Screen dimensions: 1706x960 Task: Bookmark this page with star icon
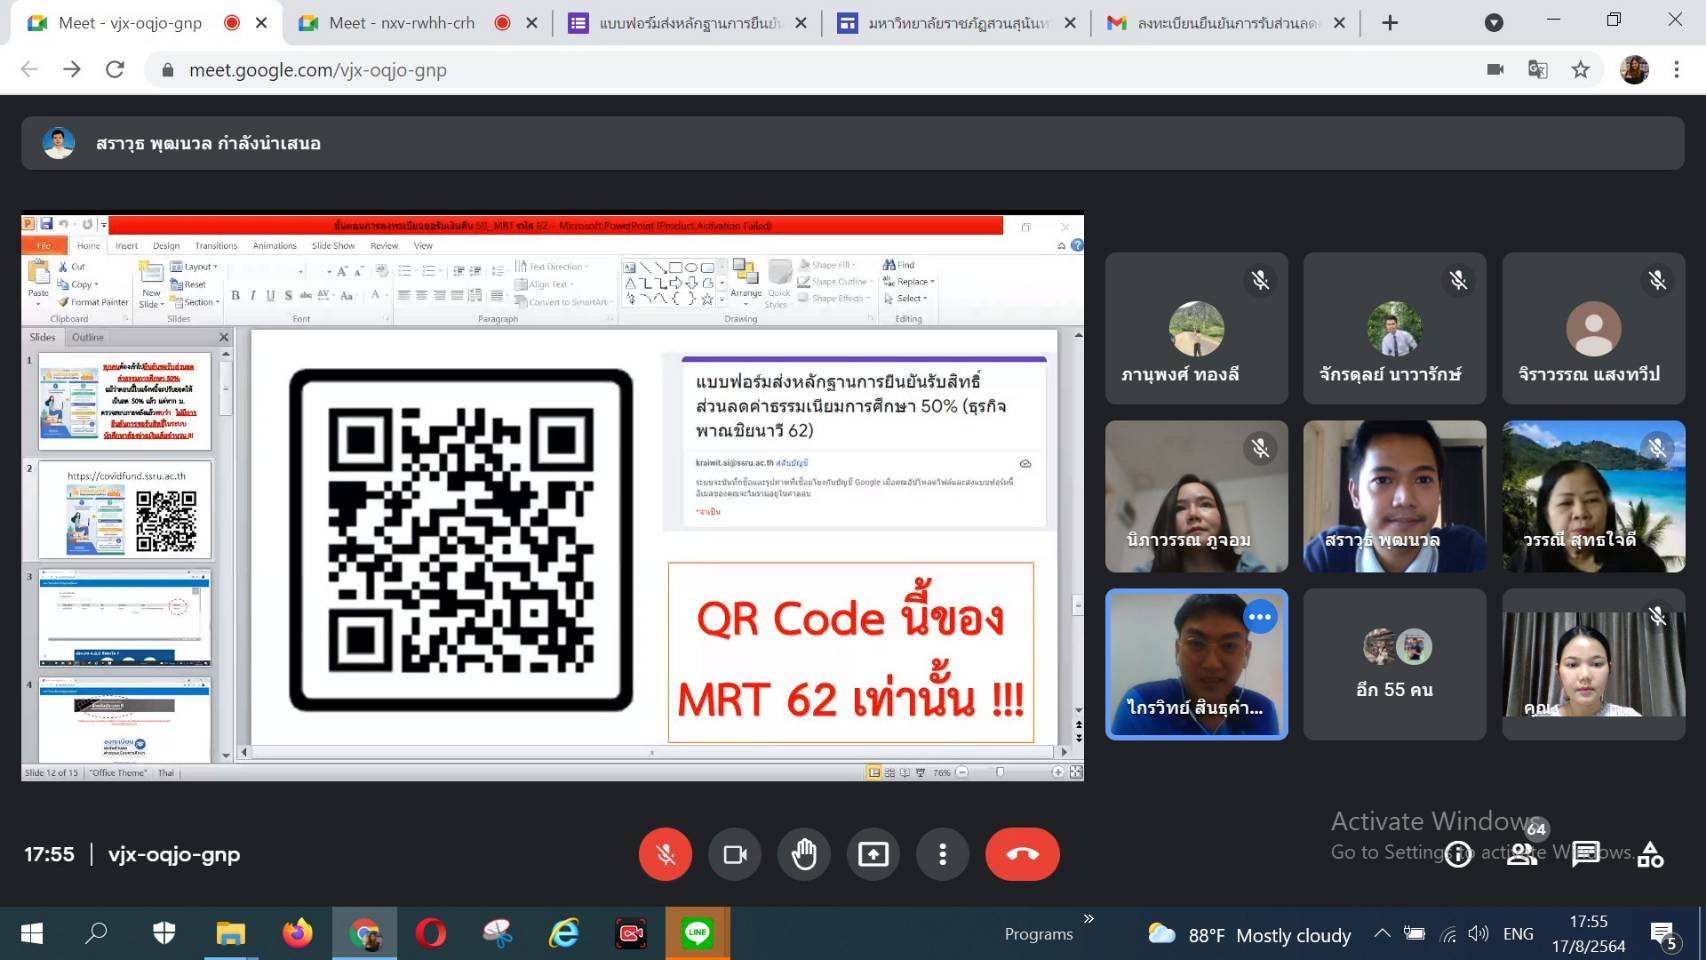pos(1580,69)
